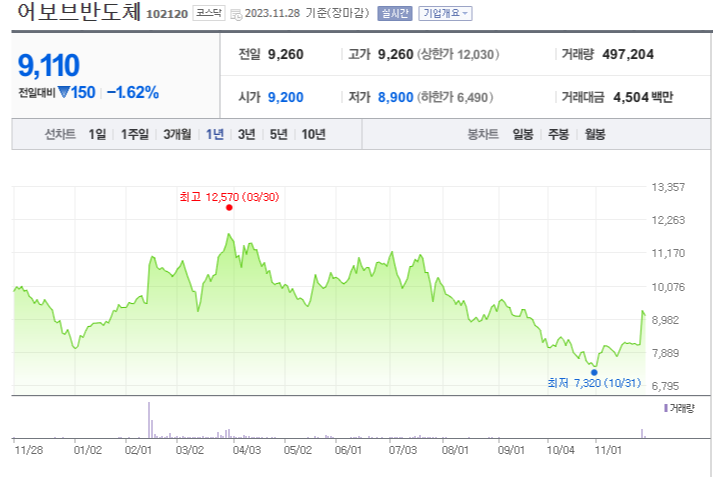Click the 상한가 12,030 upper limit text
The image size is (713, 477).
tap(458, 55)
